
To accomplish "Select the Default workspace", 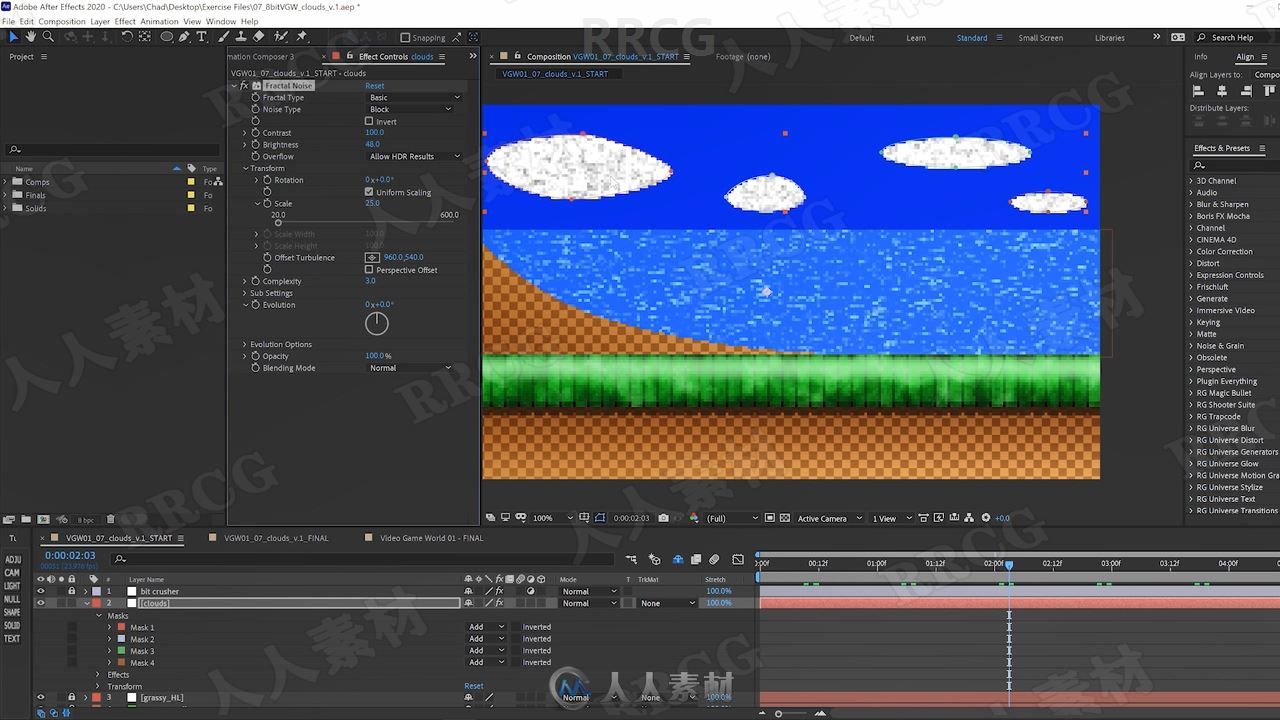I will point(861,38).
